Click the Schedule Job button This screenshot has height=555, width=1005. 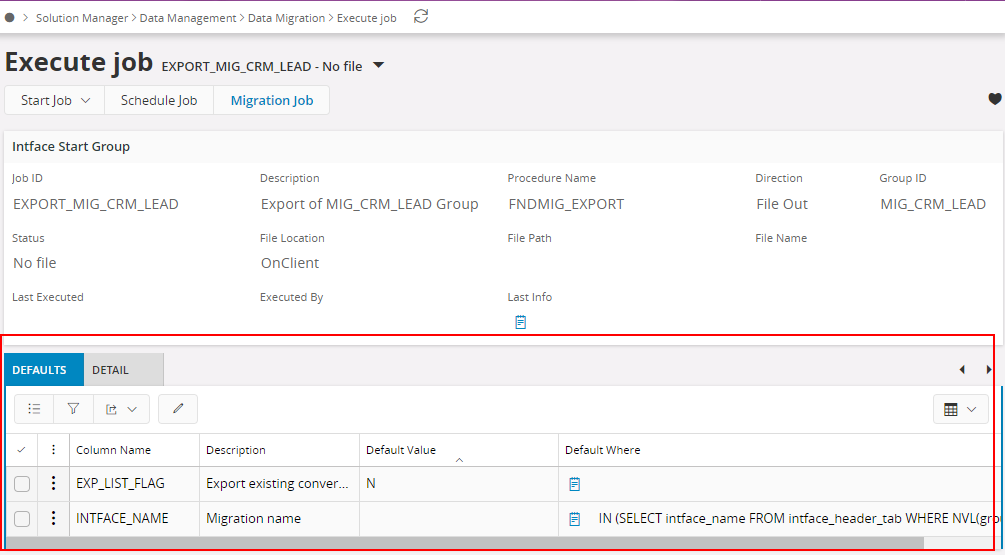pos(159,100)
